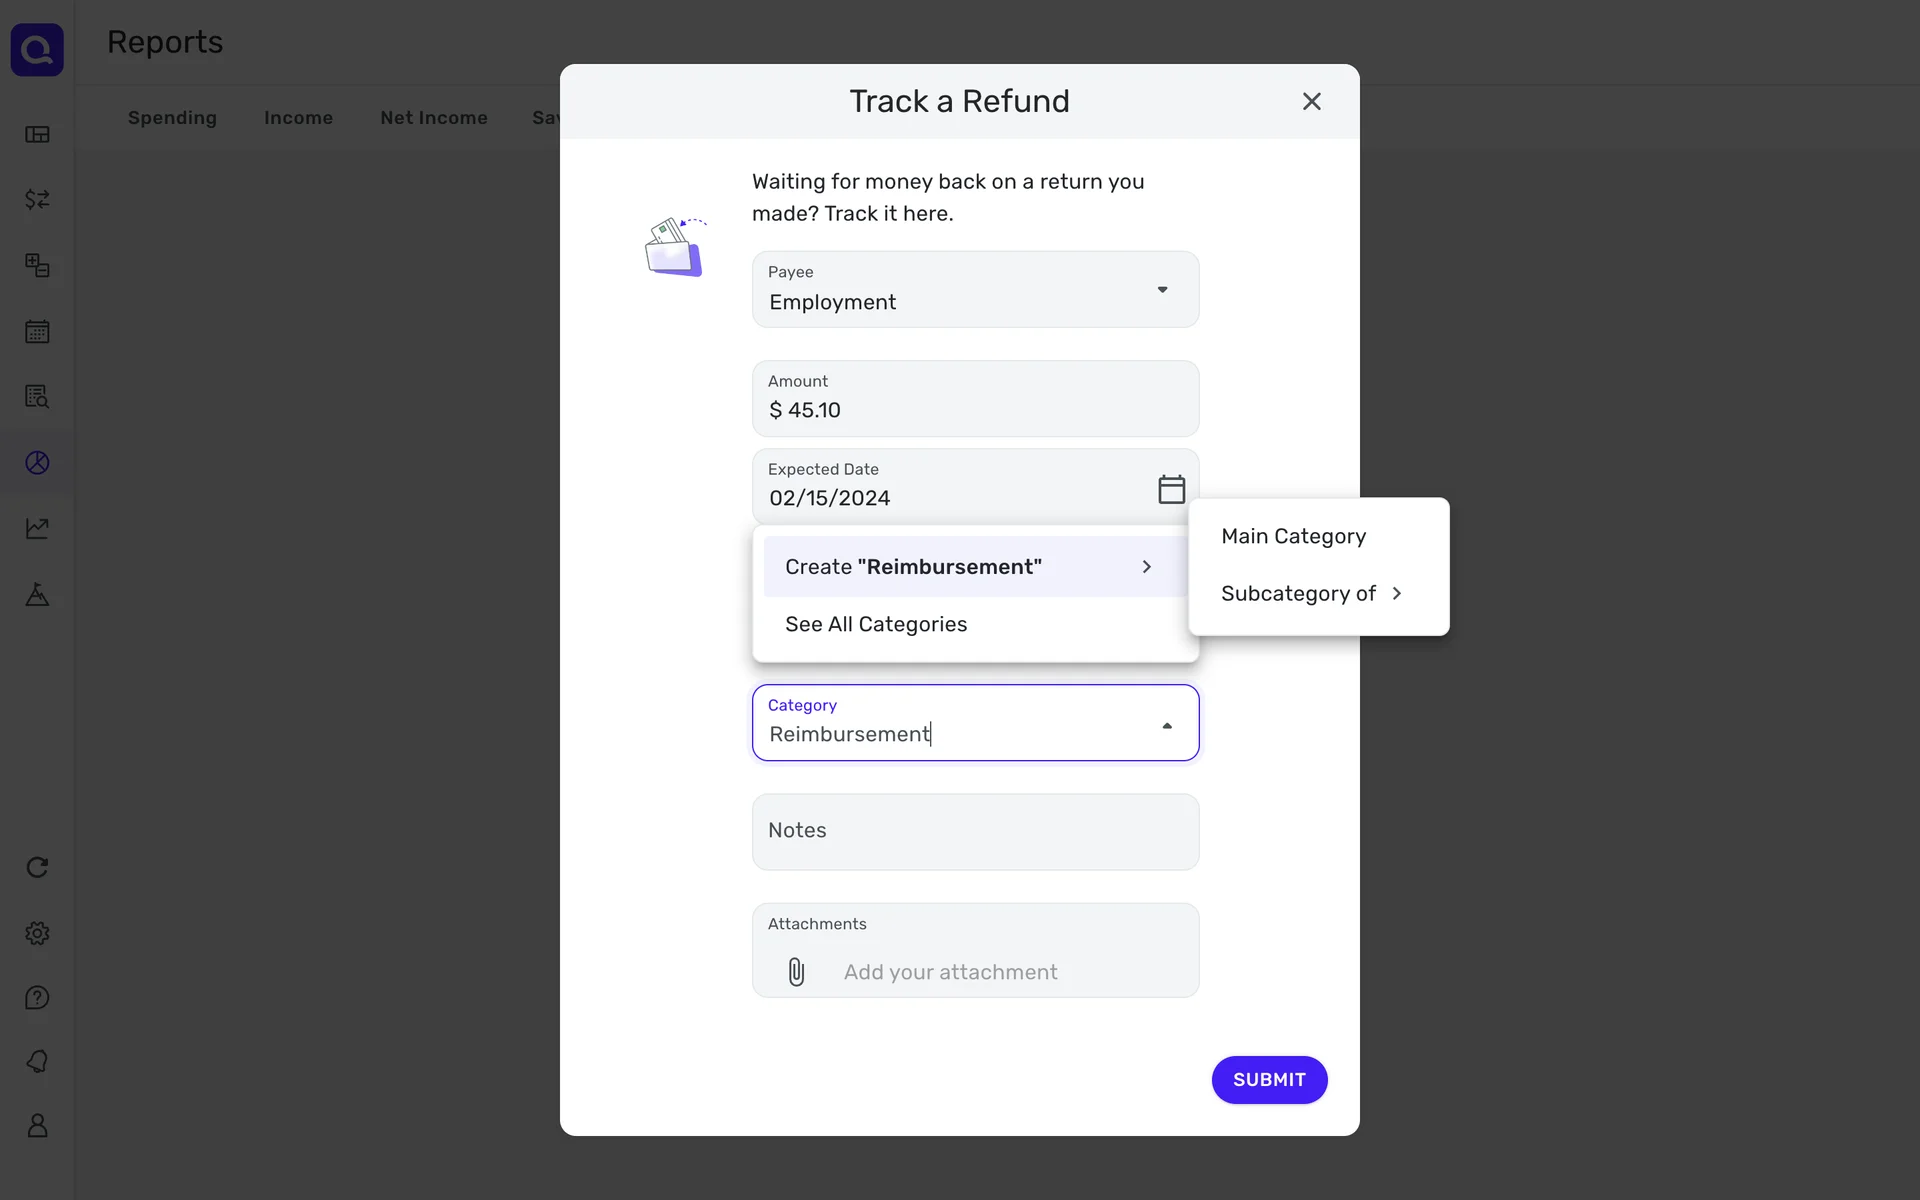Open the help question mark icon

[x=37, y=998]
